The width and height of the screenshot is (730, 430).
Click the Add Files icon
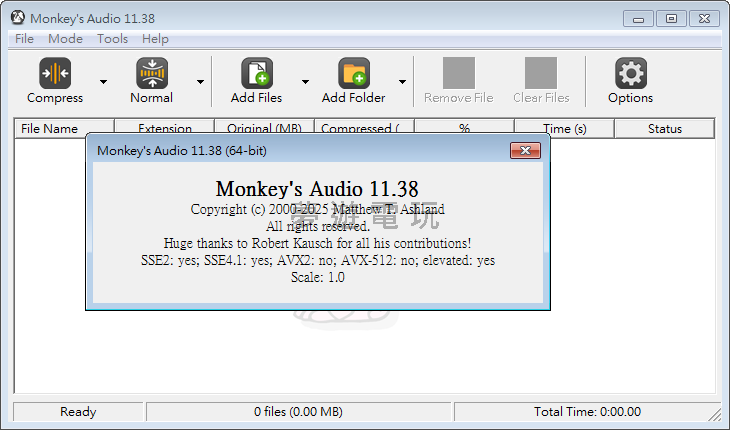[x=256, y=73]
